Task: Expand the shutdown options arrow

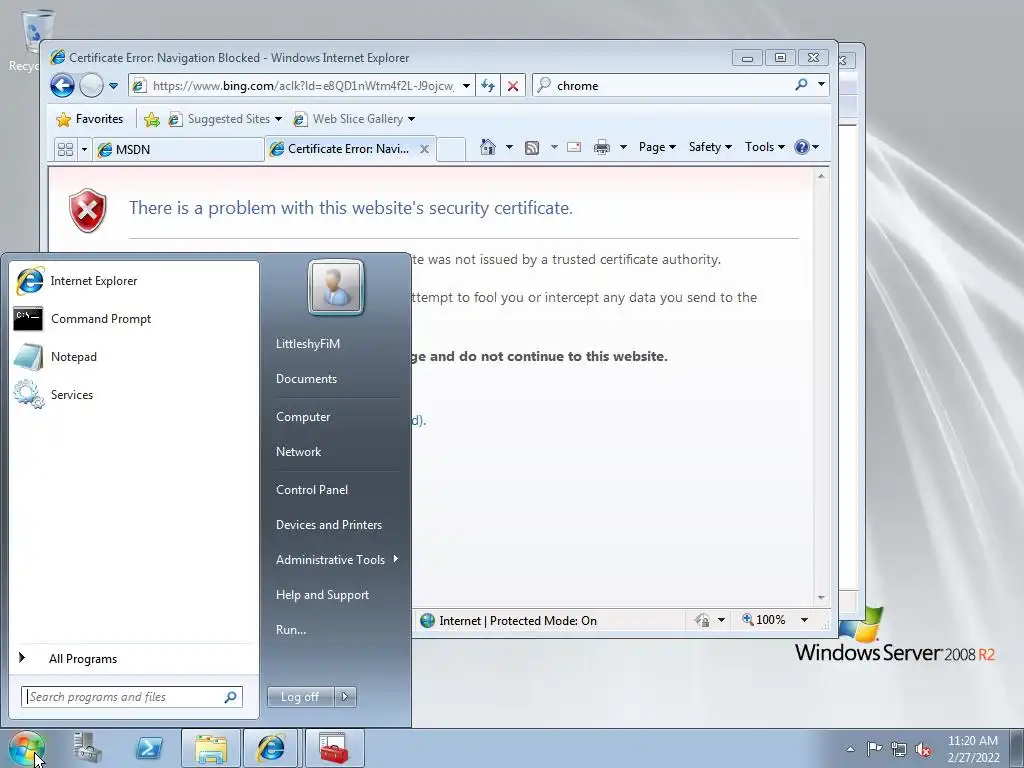Action: (x=345, y=697)
